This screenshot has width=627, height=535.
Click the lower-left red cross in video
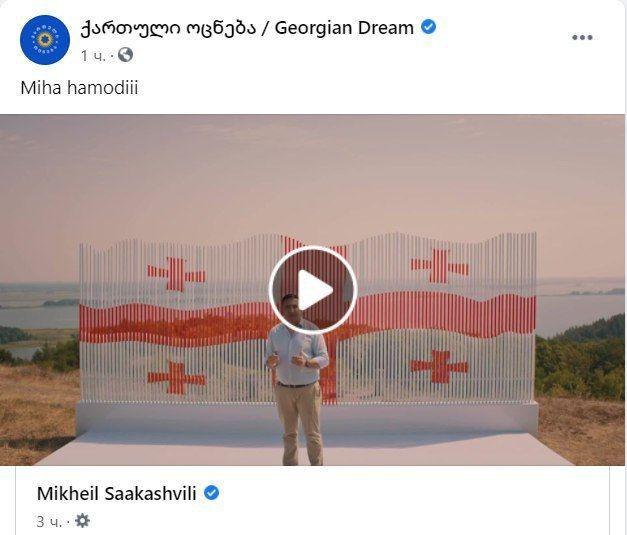176,378
